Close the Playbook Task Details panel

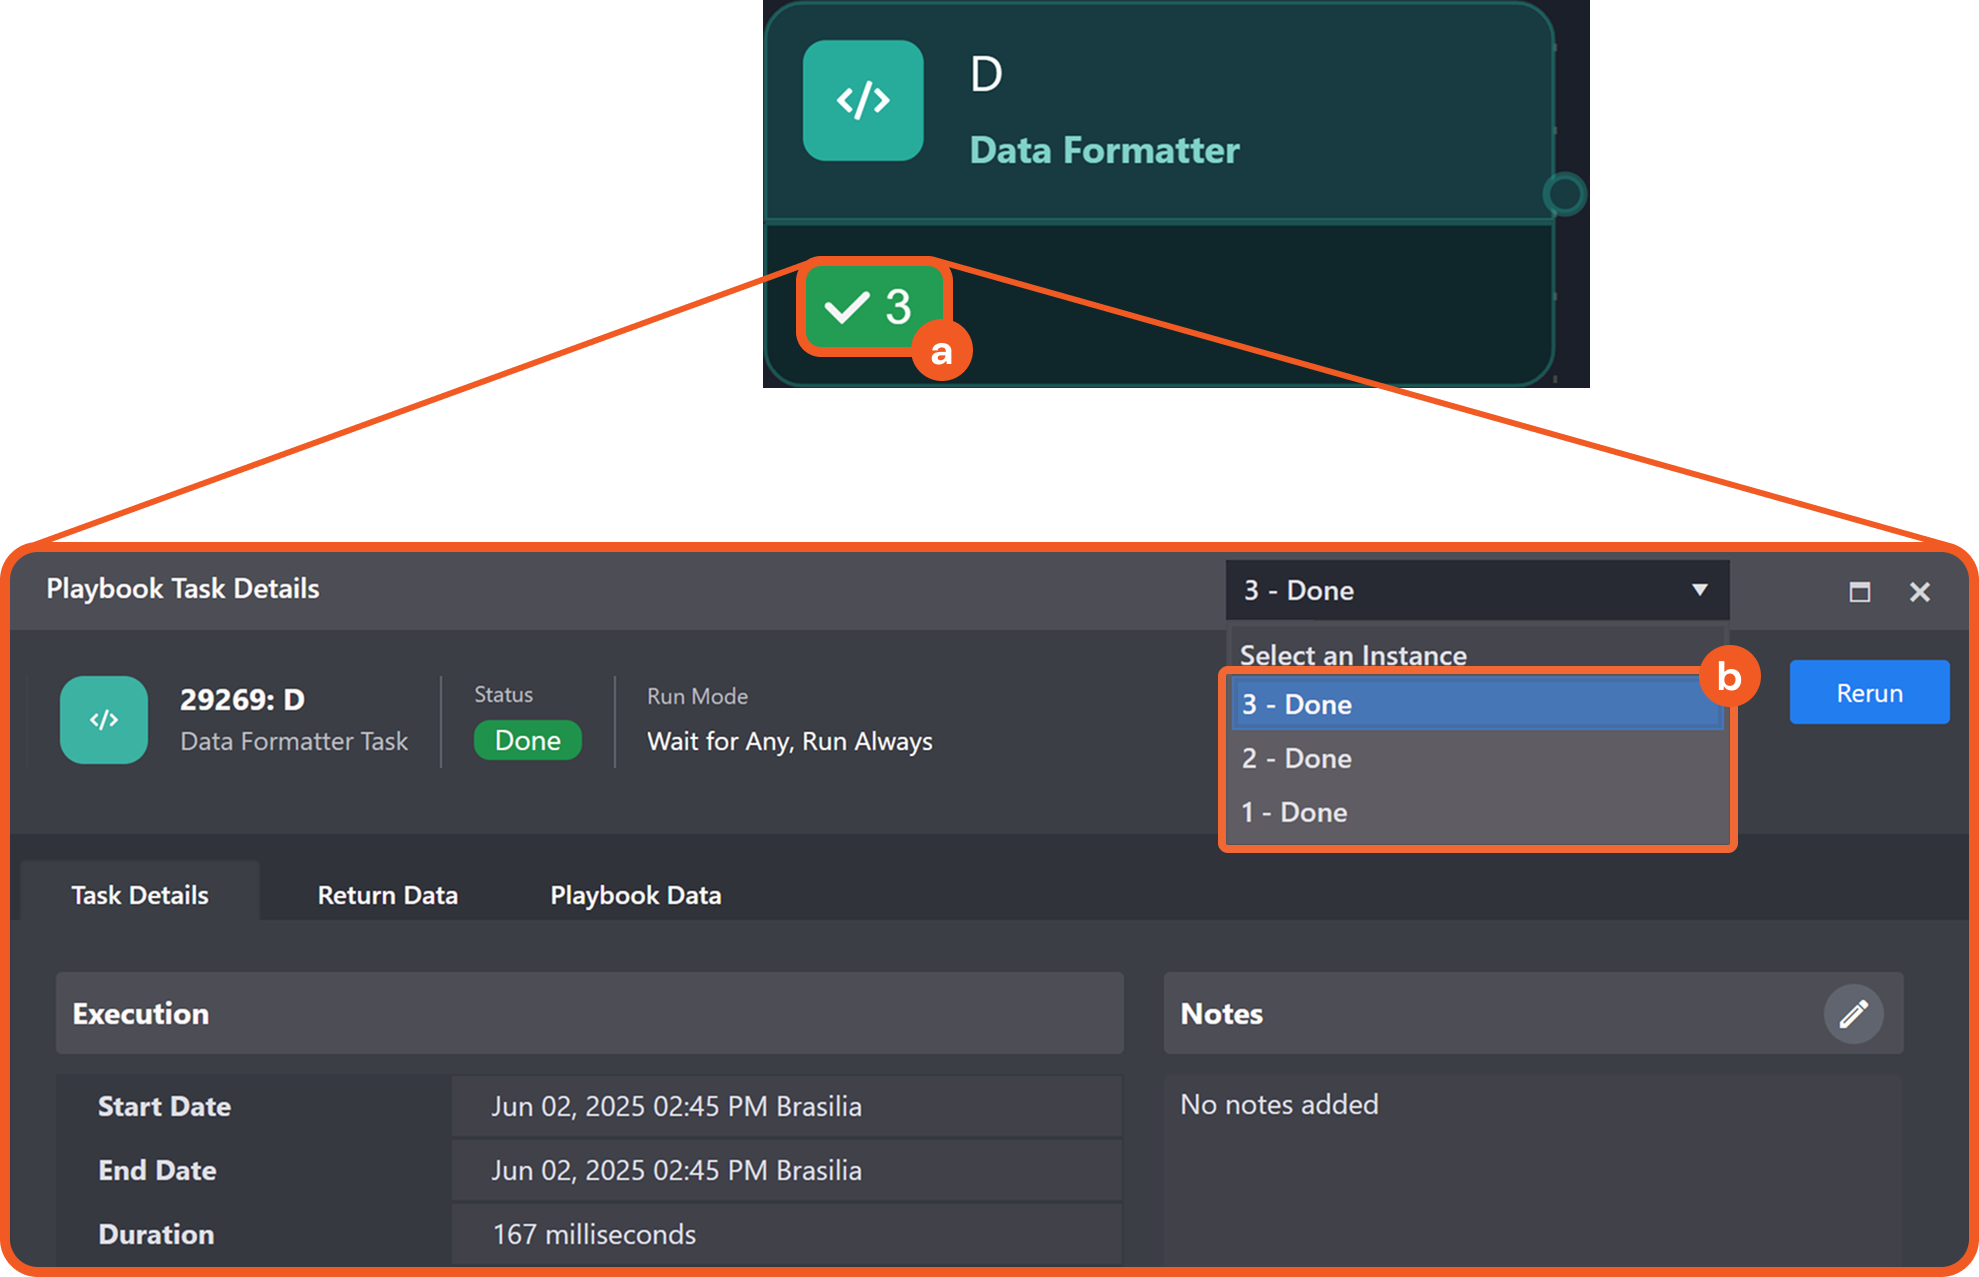click(1919, 592)
